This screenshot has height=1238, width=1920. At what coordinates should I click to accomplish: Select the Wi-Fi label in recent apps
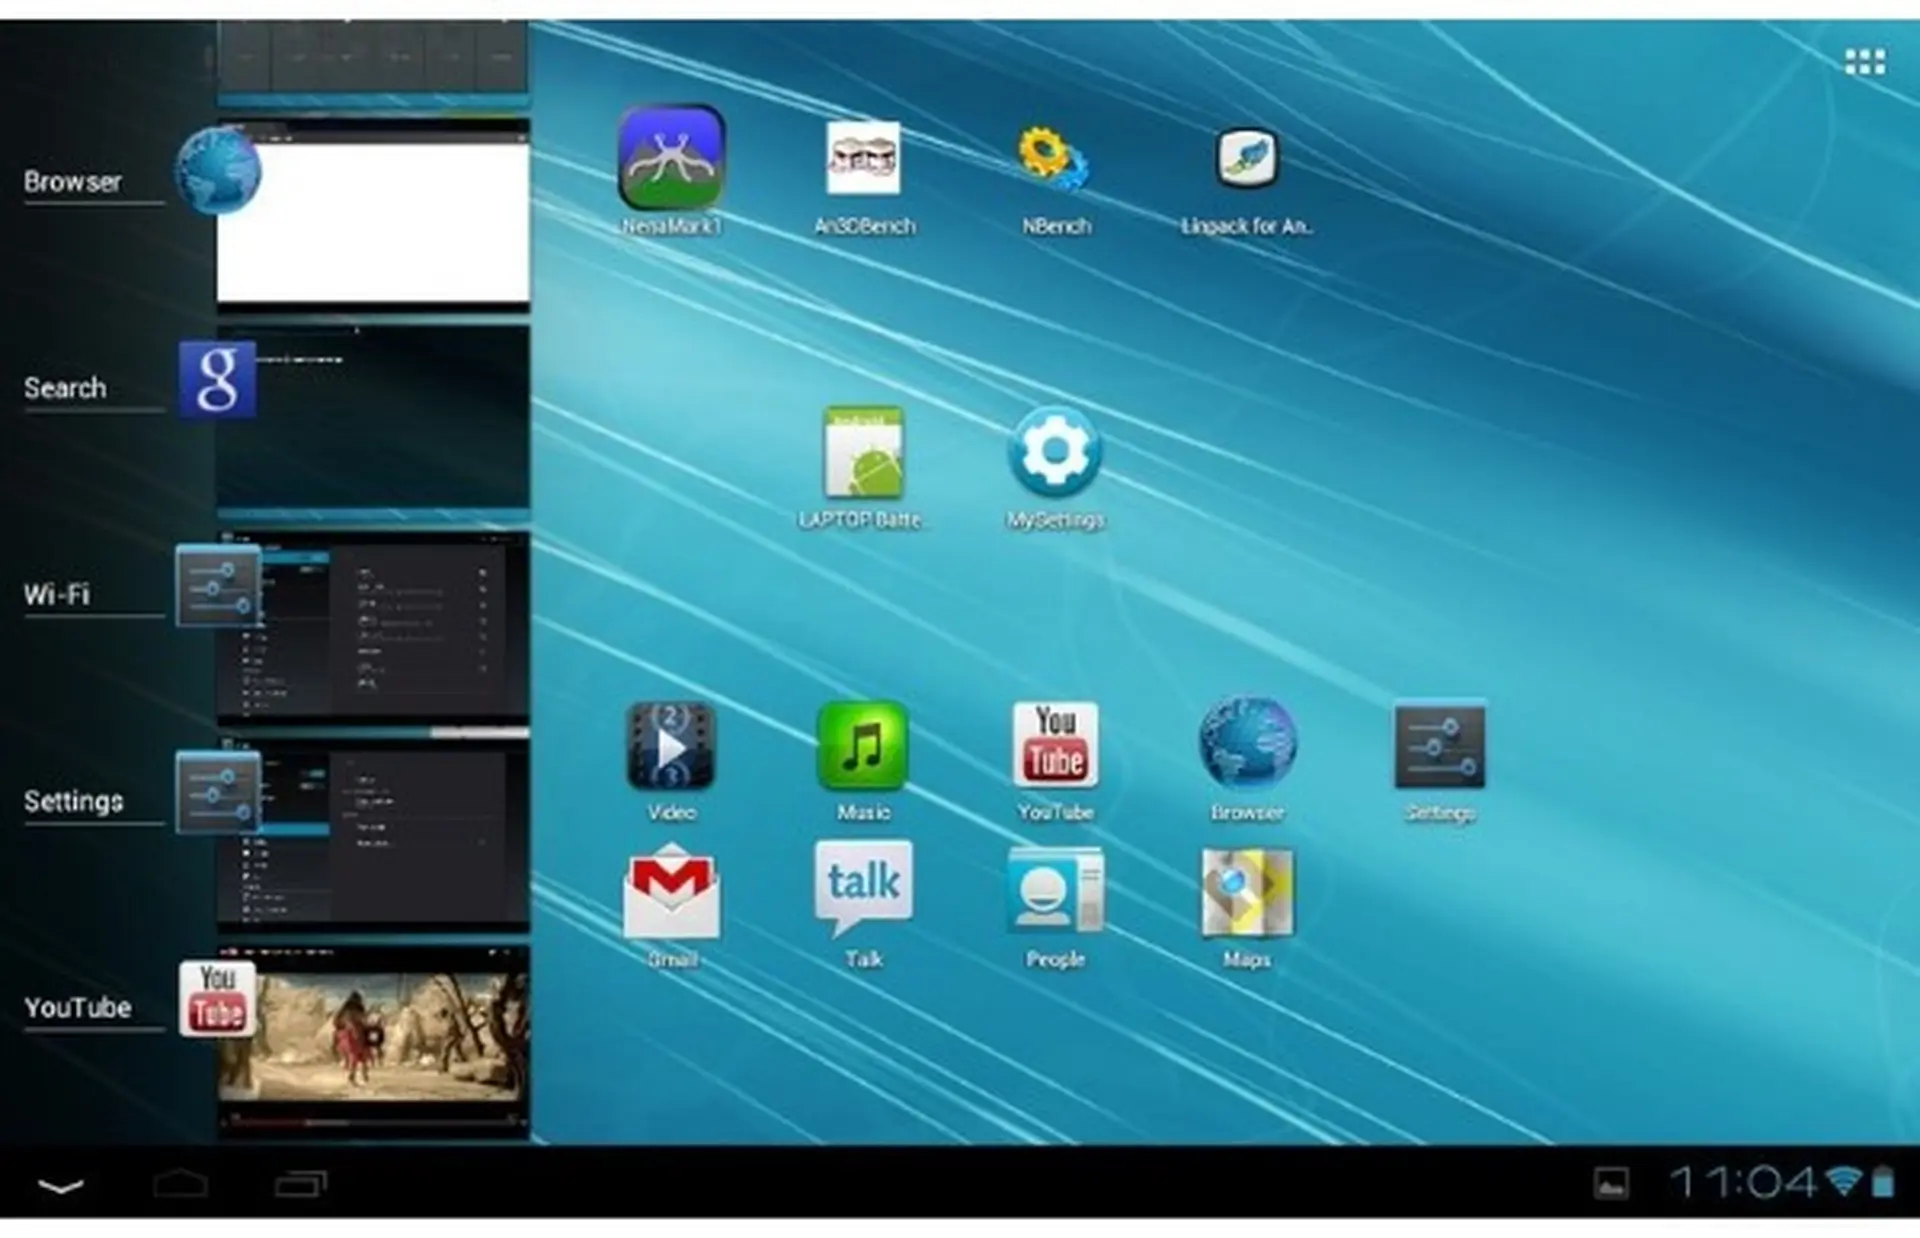coord(57,594)
